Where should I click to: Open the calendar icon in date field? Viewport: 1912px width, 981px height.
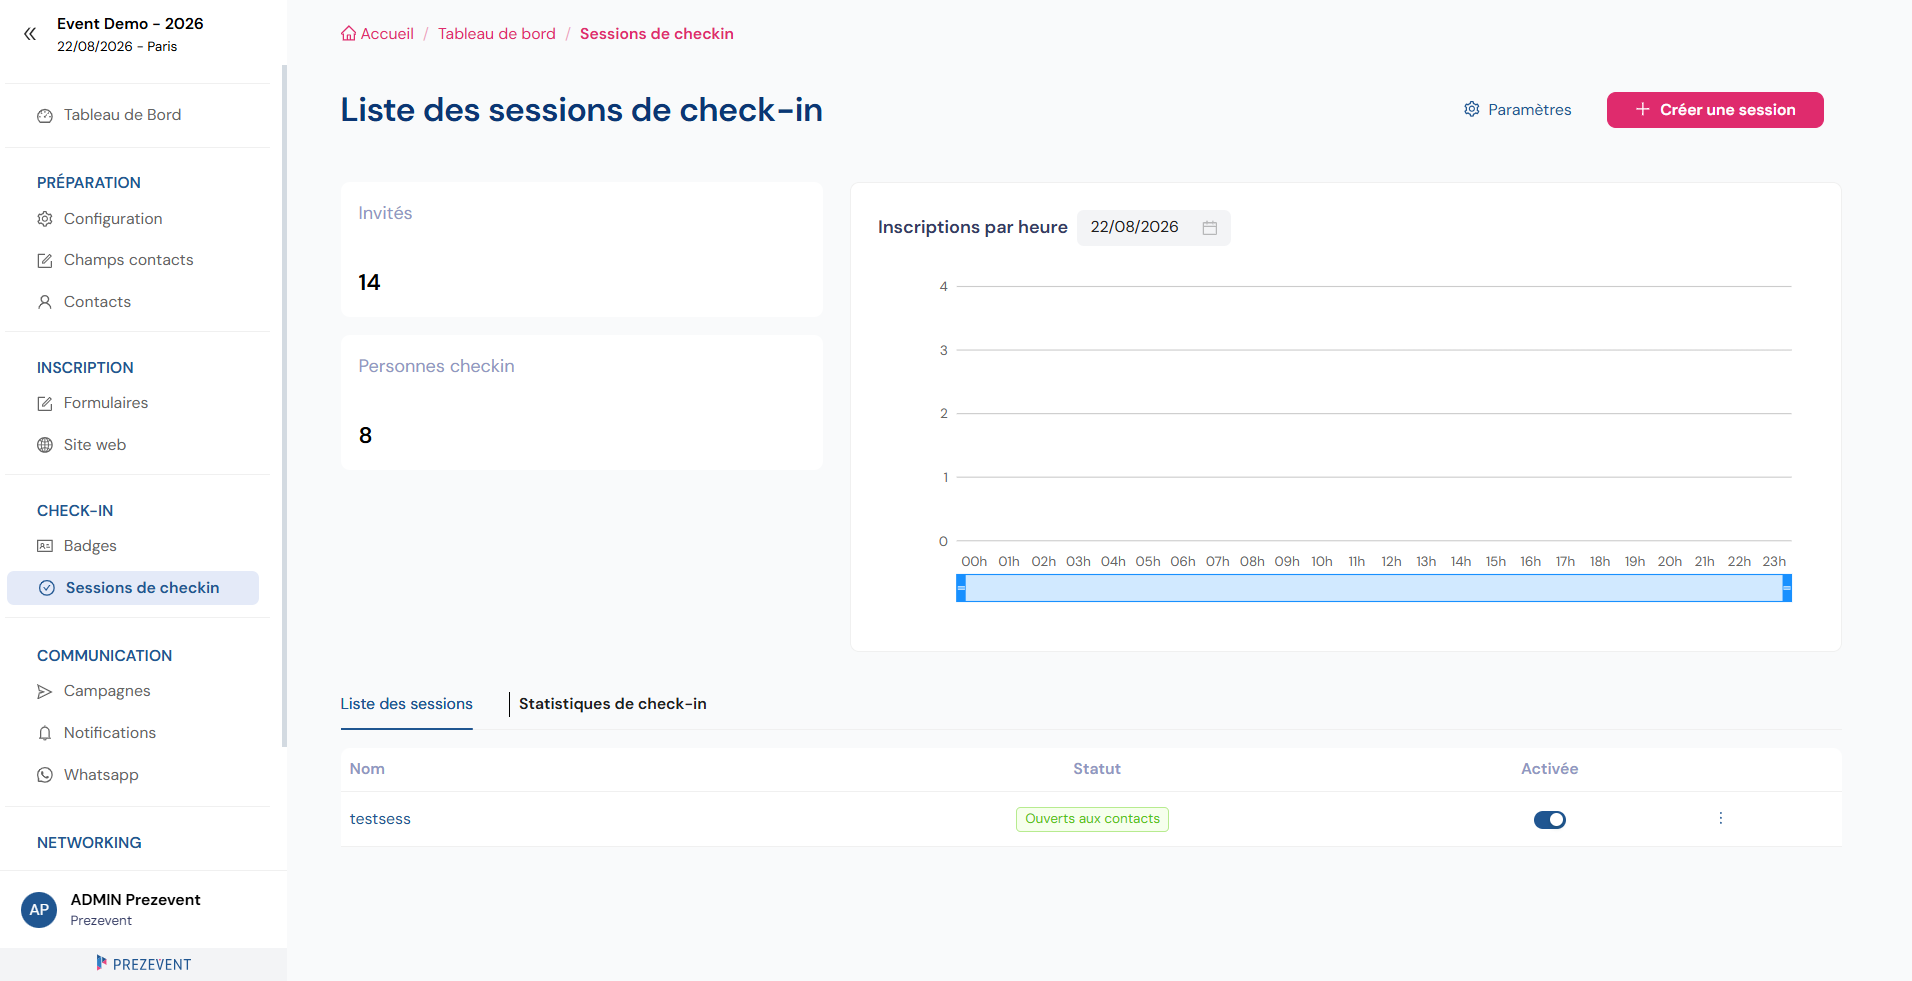tap(1209, 228)
